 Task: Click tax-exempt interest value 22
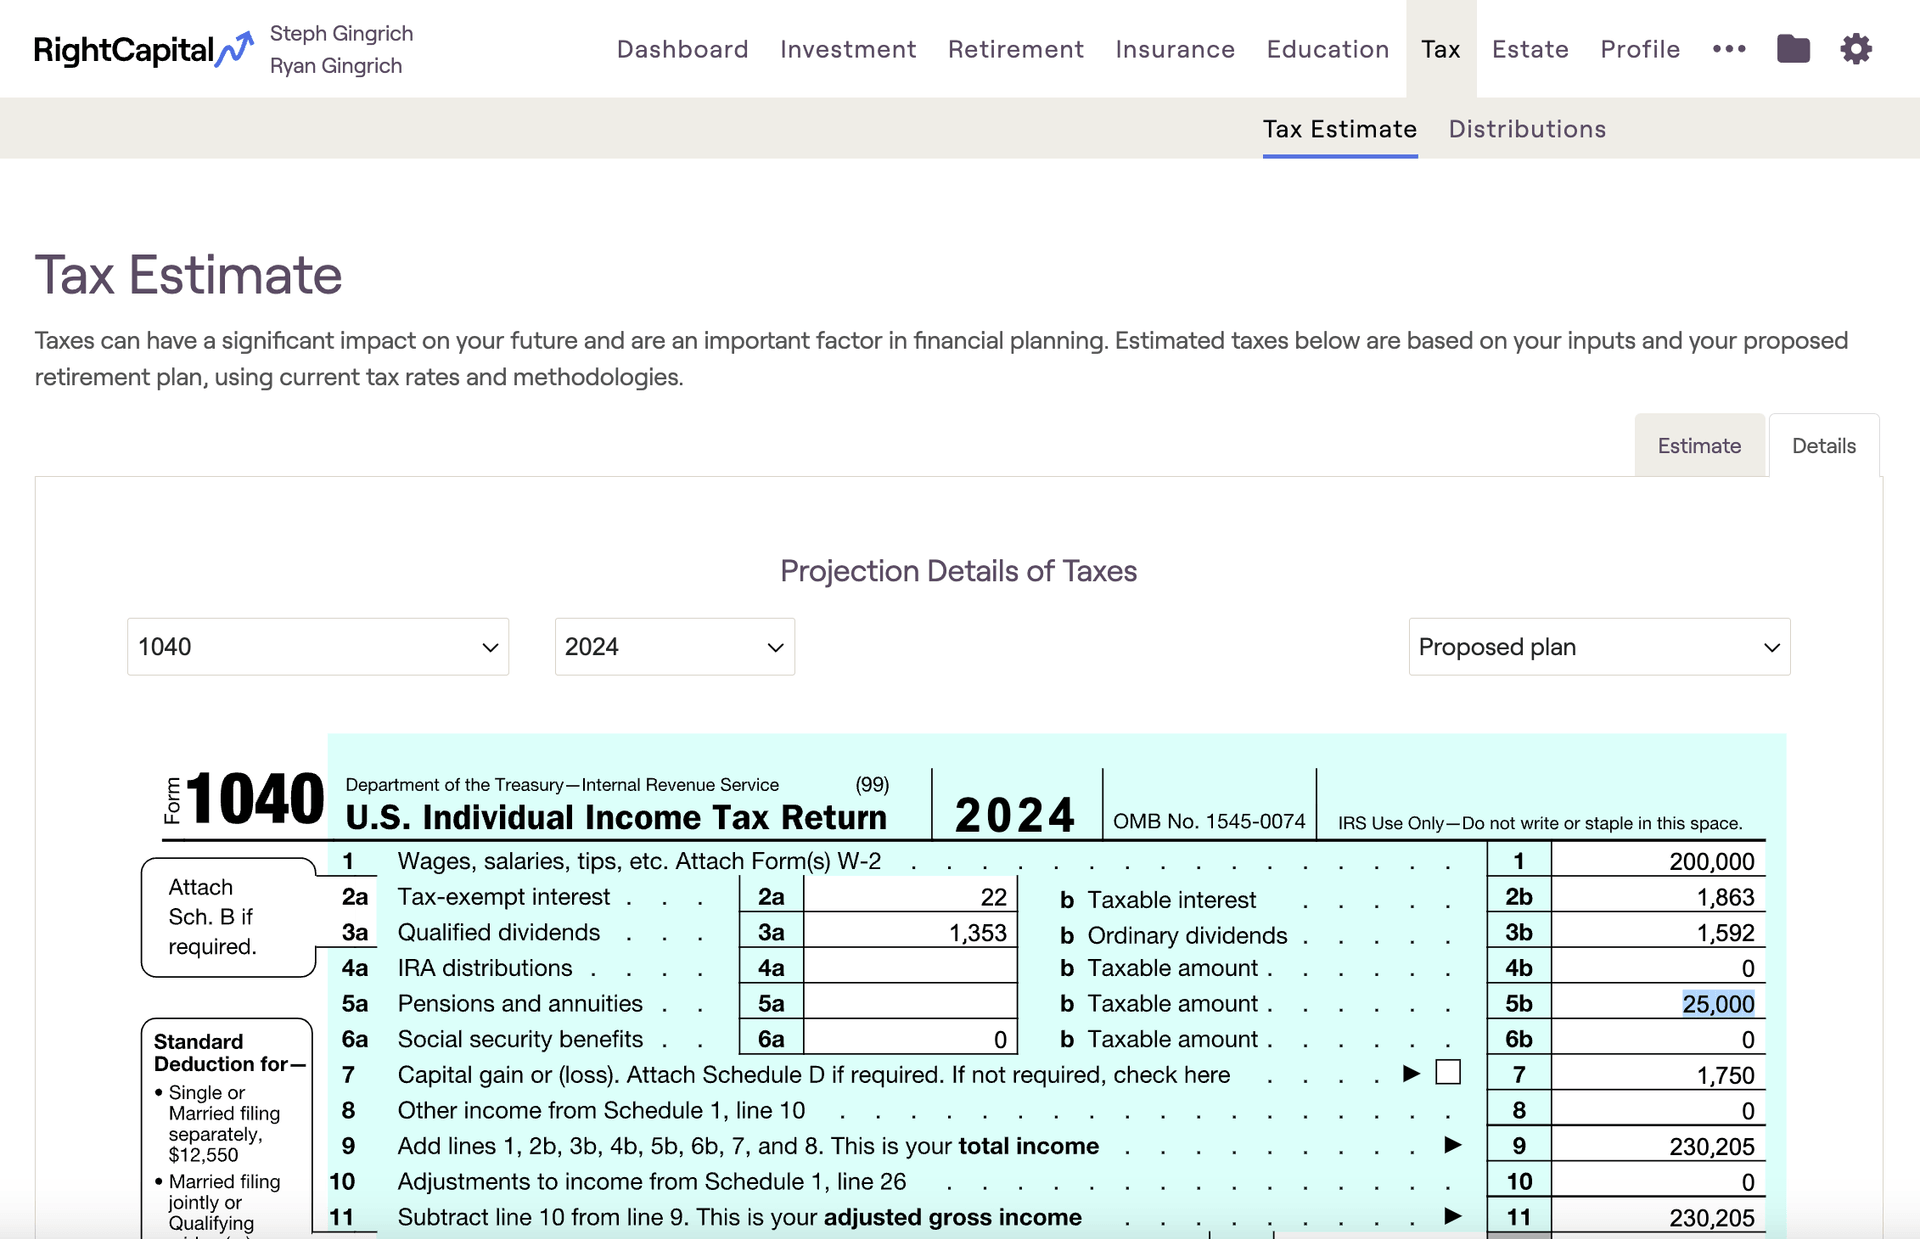pos(993,897)
